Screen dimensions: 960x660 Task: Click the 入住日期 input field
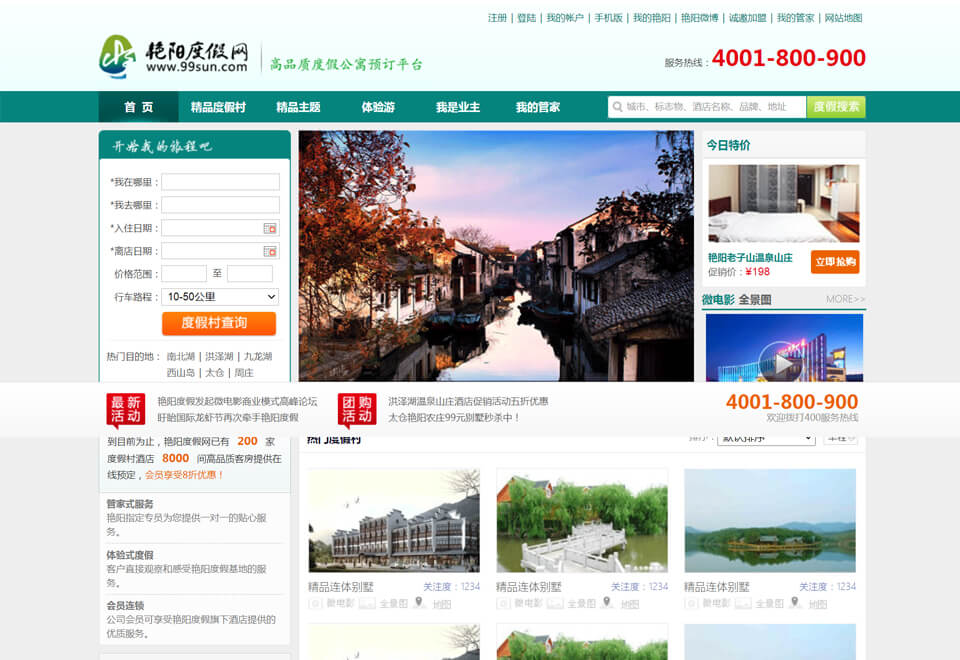pos(220,228)
